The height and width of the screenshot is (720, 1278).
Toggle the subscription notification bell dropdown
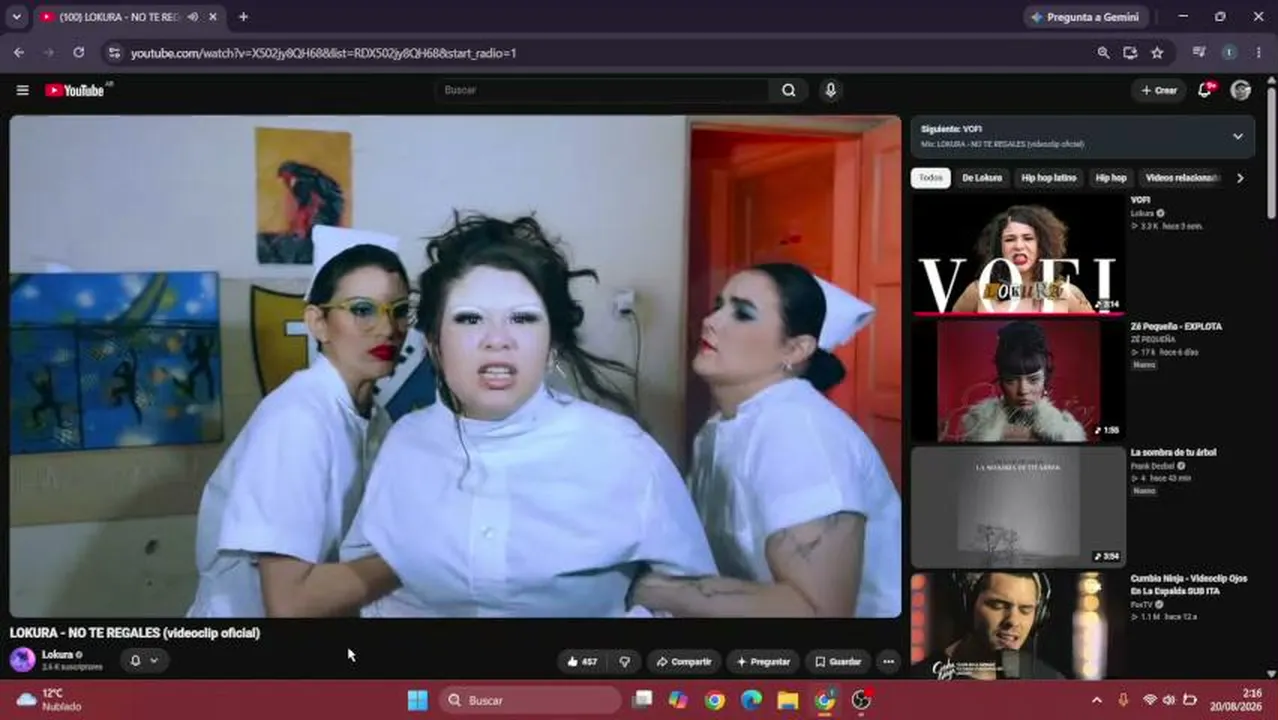pyautogui.click(x=144, y=660)
